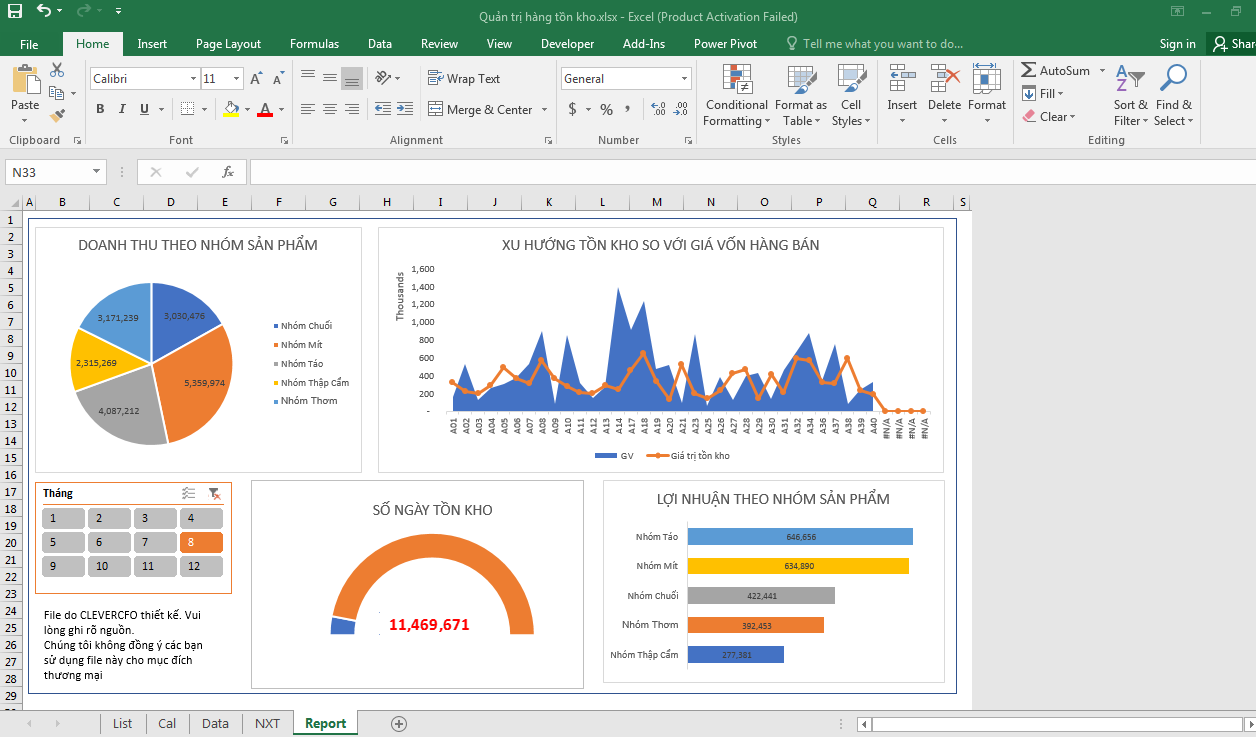
Task: Select month 5 in the Tháng slicer
Action: 63,543
